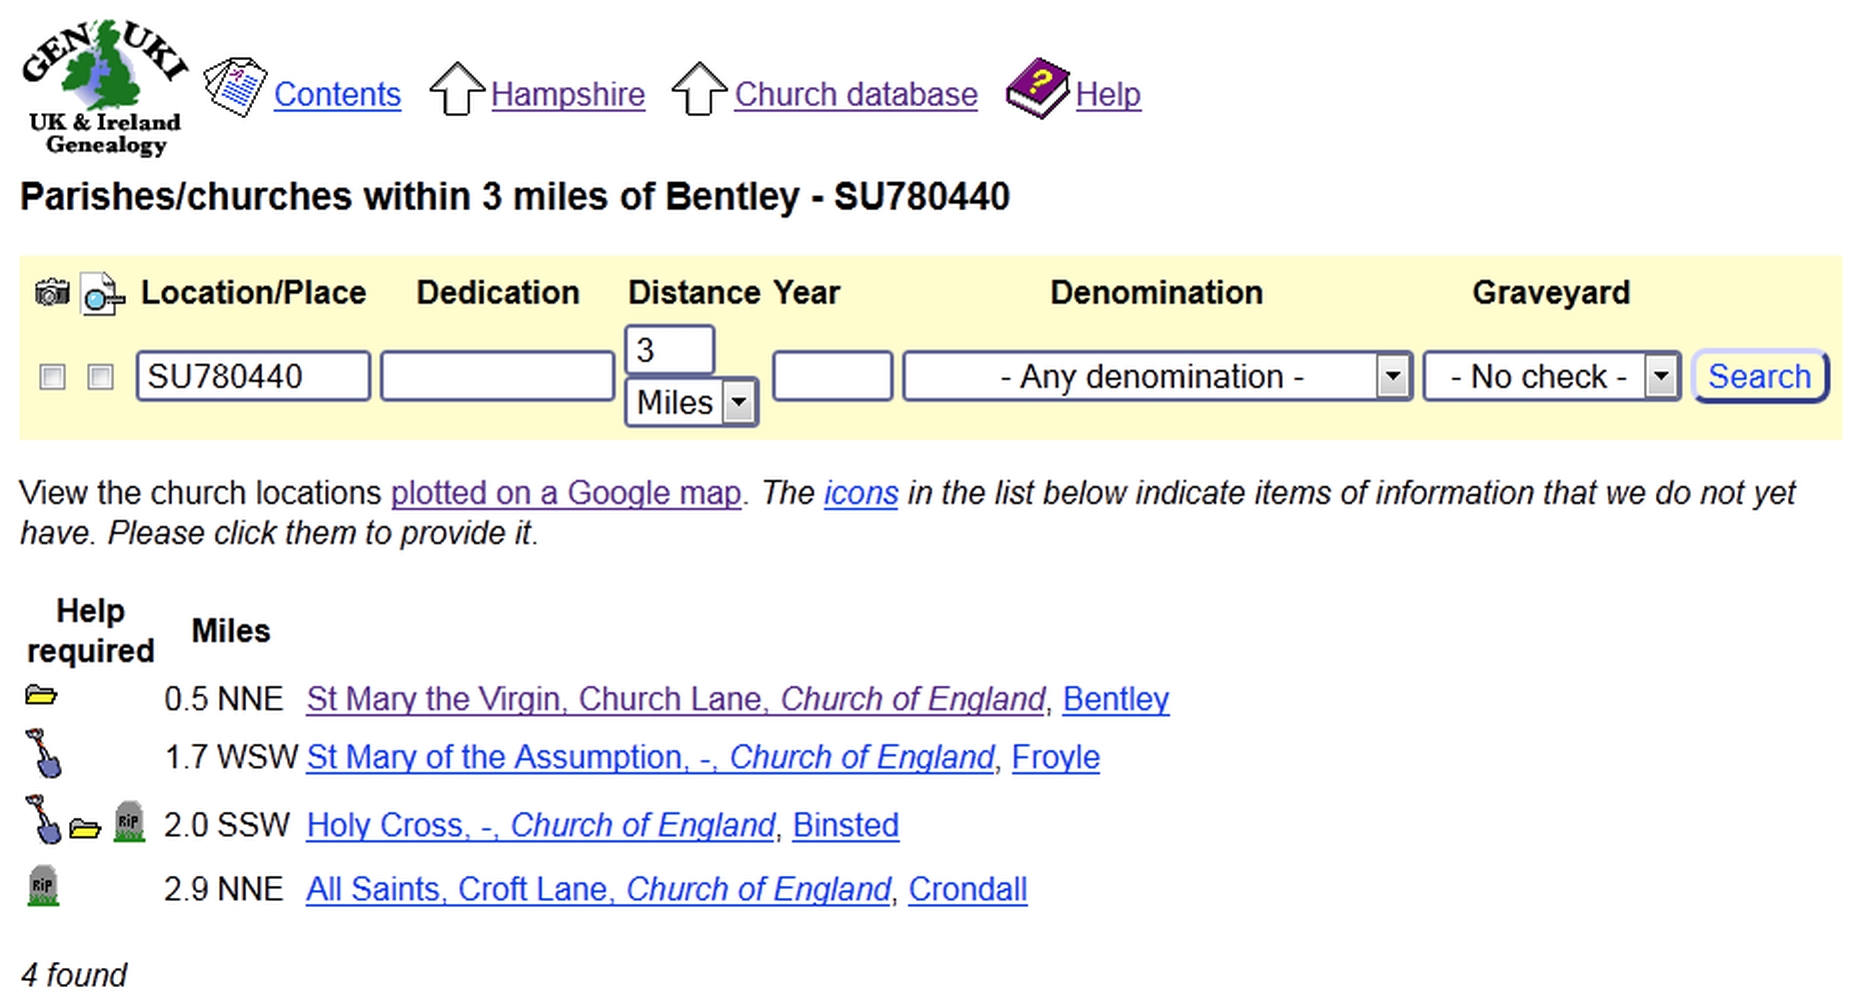Open the Graveyard No check dropdown

tap(1552, 377)
